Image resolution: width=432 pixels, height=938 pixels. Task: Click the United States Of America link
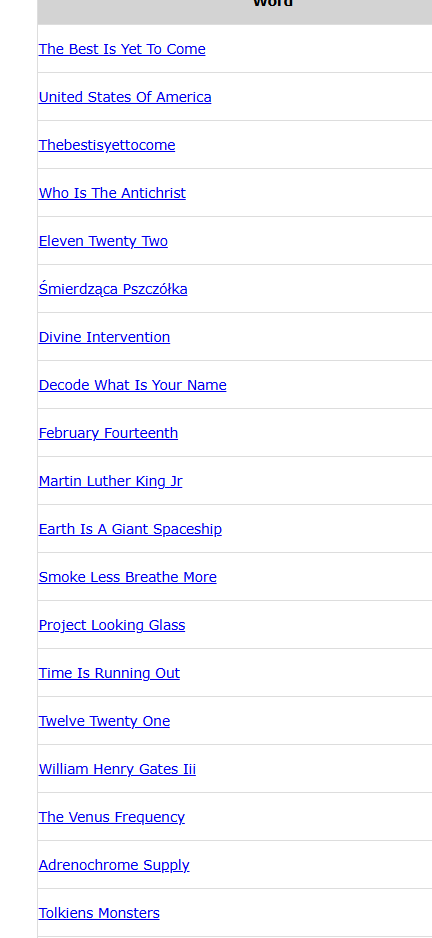tap(125, 97)
